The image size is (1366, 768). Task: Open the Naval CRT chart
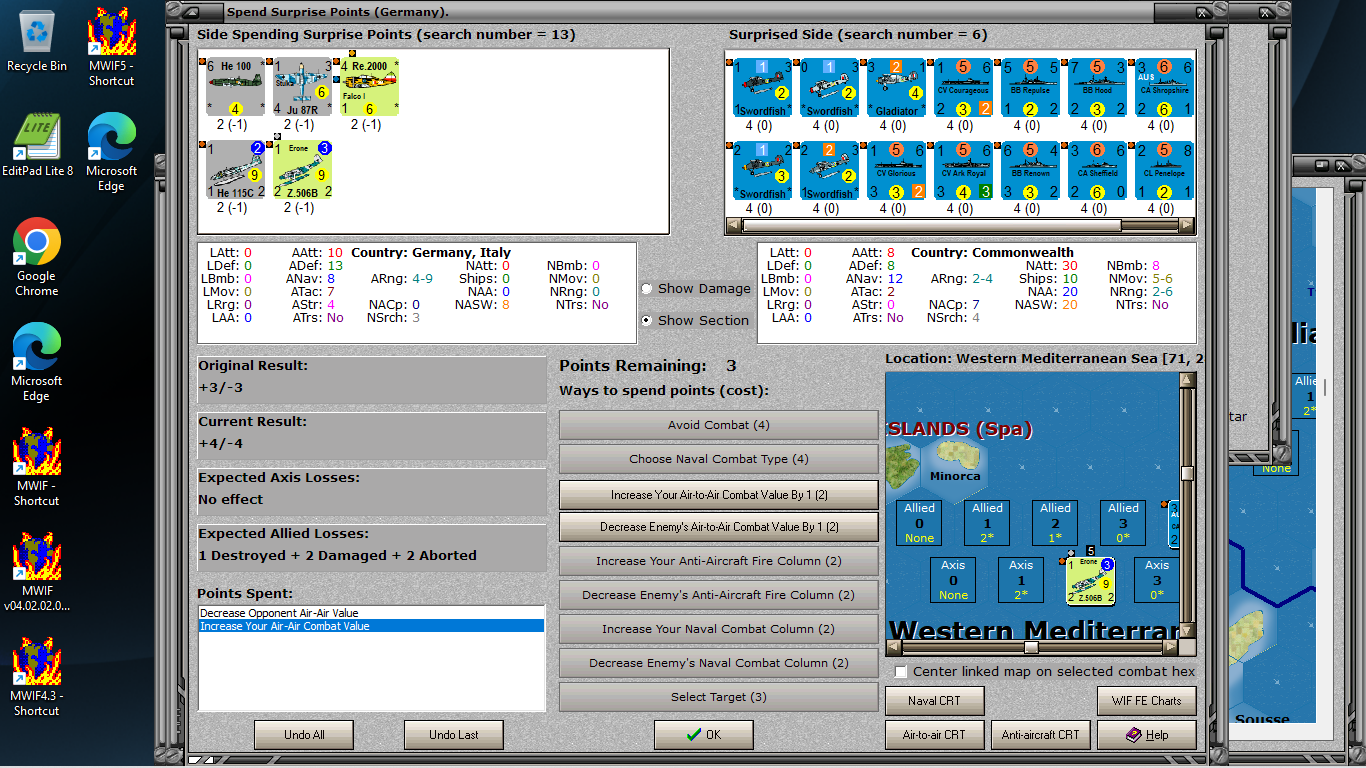[x=934, y=701]
